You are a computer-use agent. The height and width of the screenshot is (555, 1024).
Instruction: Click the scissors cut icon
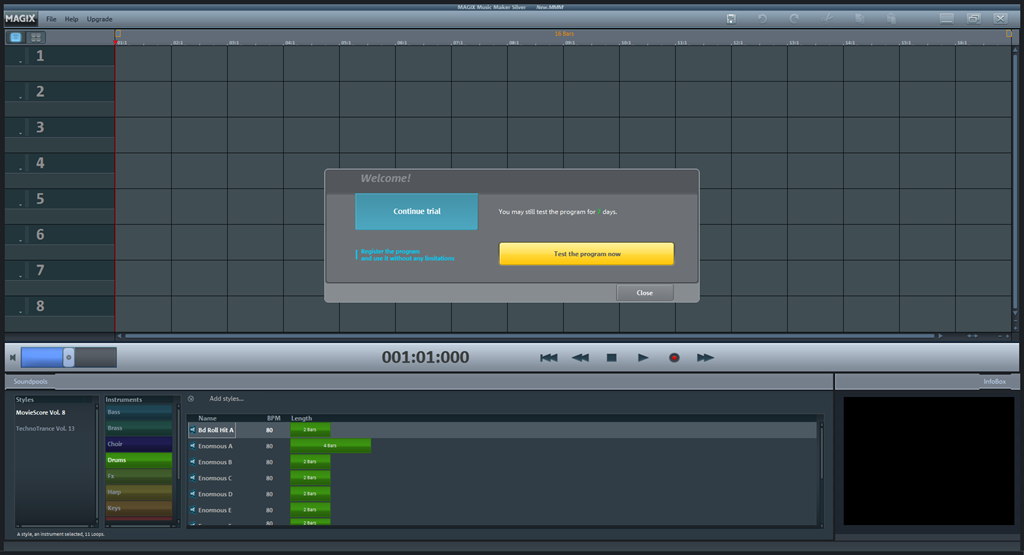[x=827, y=19]
